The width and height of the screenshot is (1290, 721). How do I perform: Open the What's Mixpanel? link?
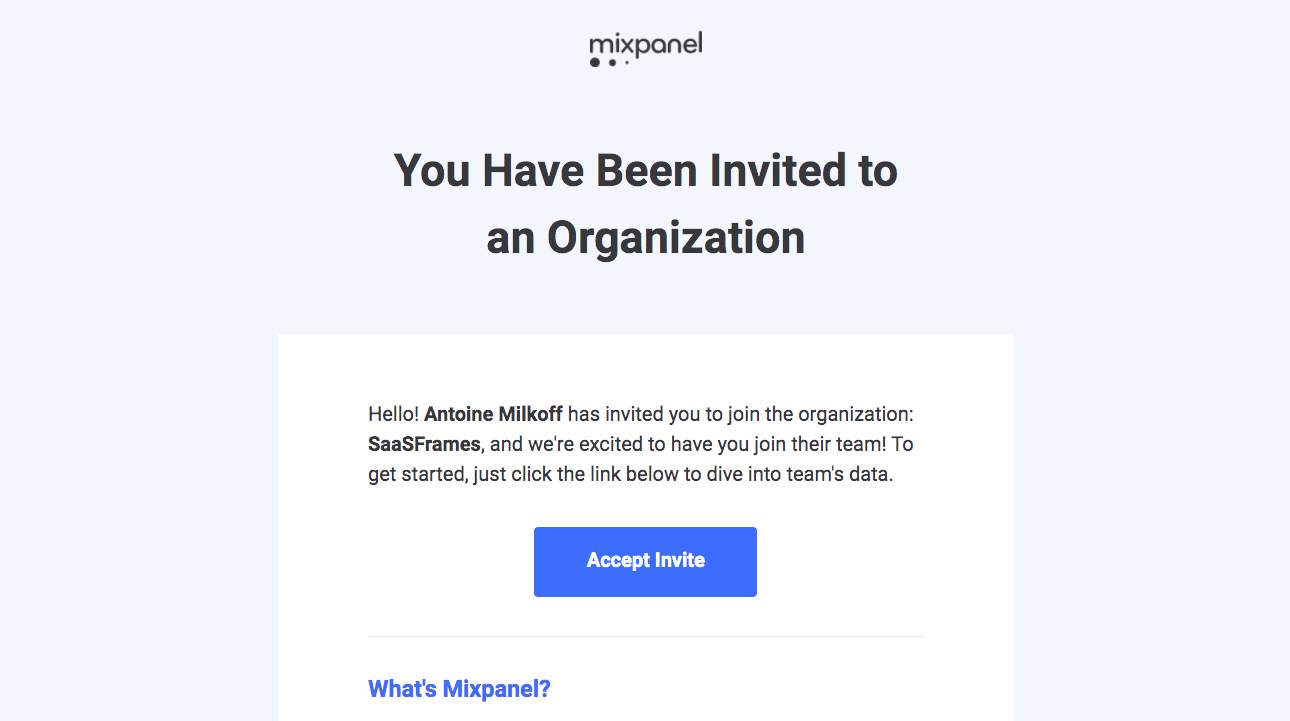pyautogui.click(x=459, y=688)
